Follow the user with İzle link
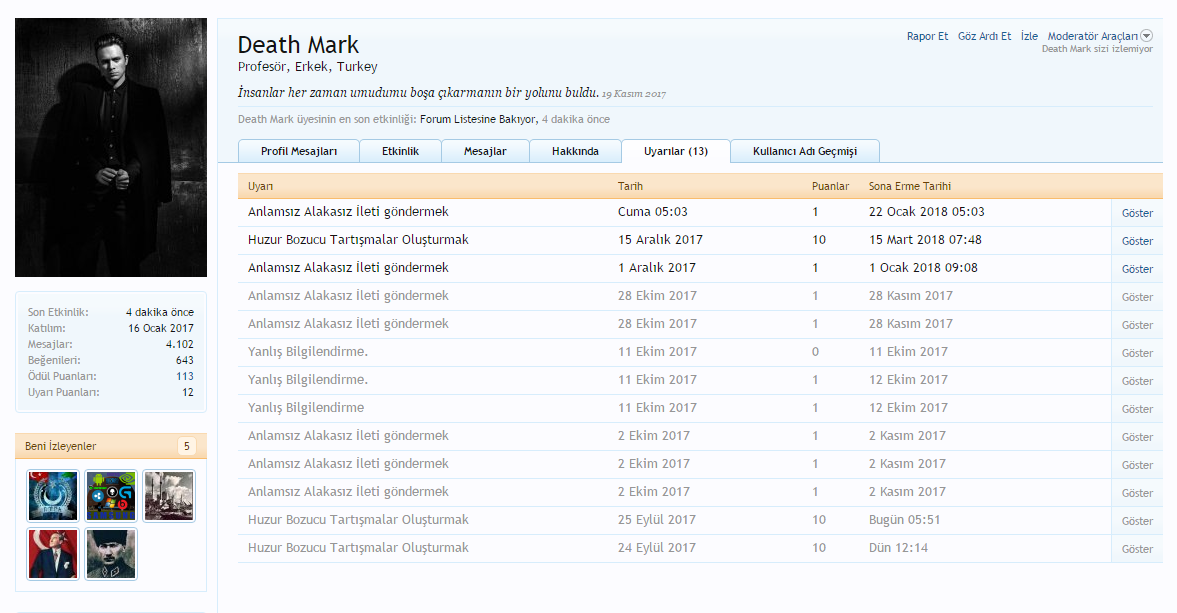The width and height of the screenshot is (1177, 613). point(1029,36)
